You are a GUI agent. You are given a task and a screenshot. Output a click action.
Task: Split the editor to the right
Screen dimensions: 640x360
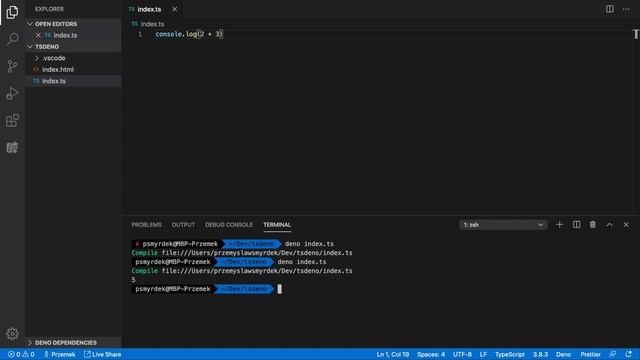(x=609, y=9)
